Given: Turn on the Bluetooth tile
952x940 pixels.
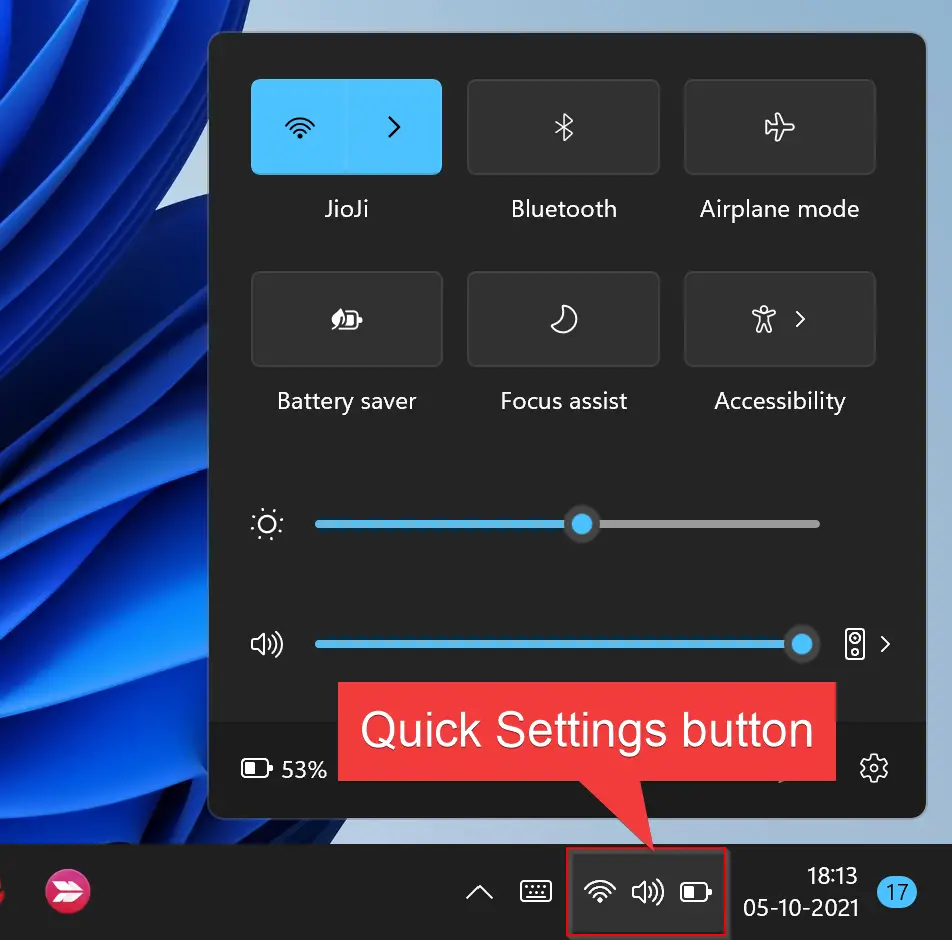Looking at the screenshot, I should [x=563, y=128].
